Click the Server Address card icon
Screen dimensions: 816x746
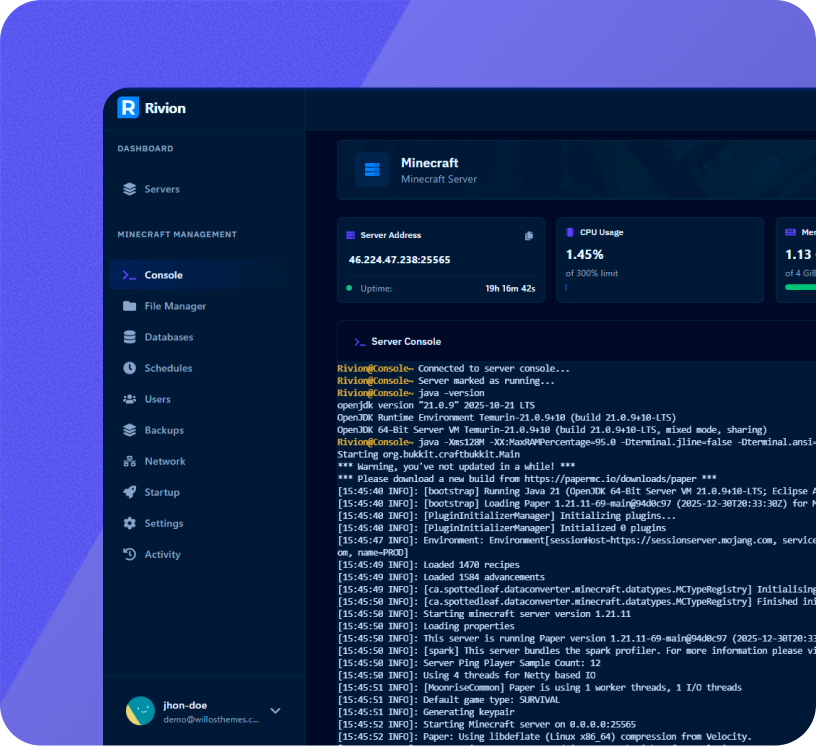350,235
